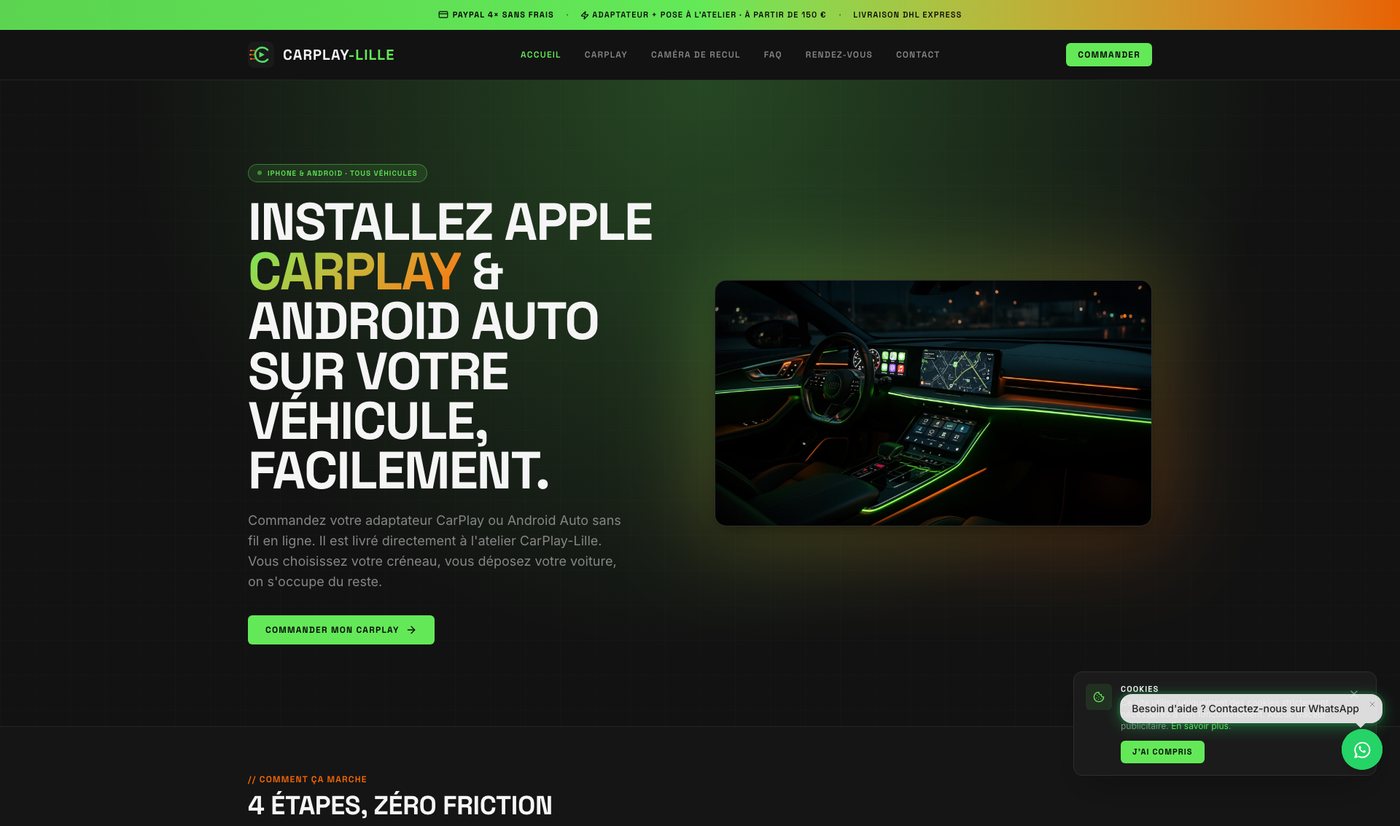Click the arrow icon in Commander mon CarPlay
This screenshot has width=1400, height=826.
tap(411, 630)
